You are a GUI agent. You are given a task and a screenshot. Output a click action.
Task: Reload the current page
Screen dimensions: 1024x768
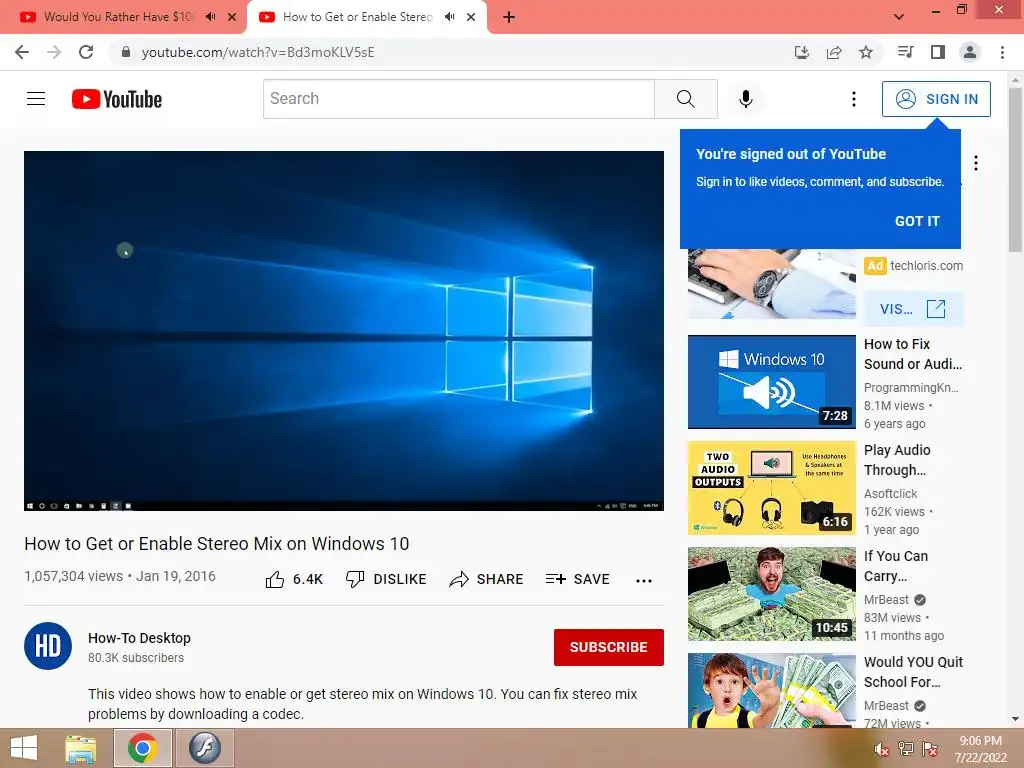[86, 52]
